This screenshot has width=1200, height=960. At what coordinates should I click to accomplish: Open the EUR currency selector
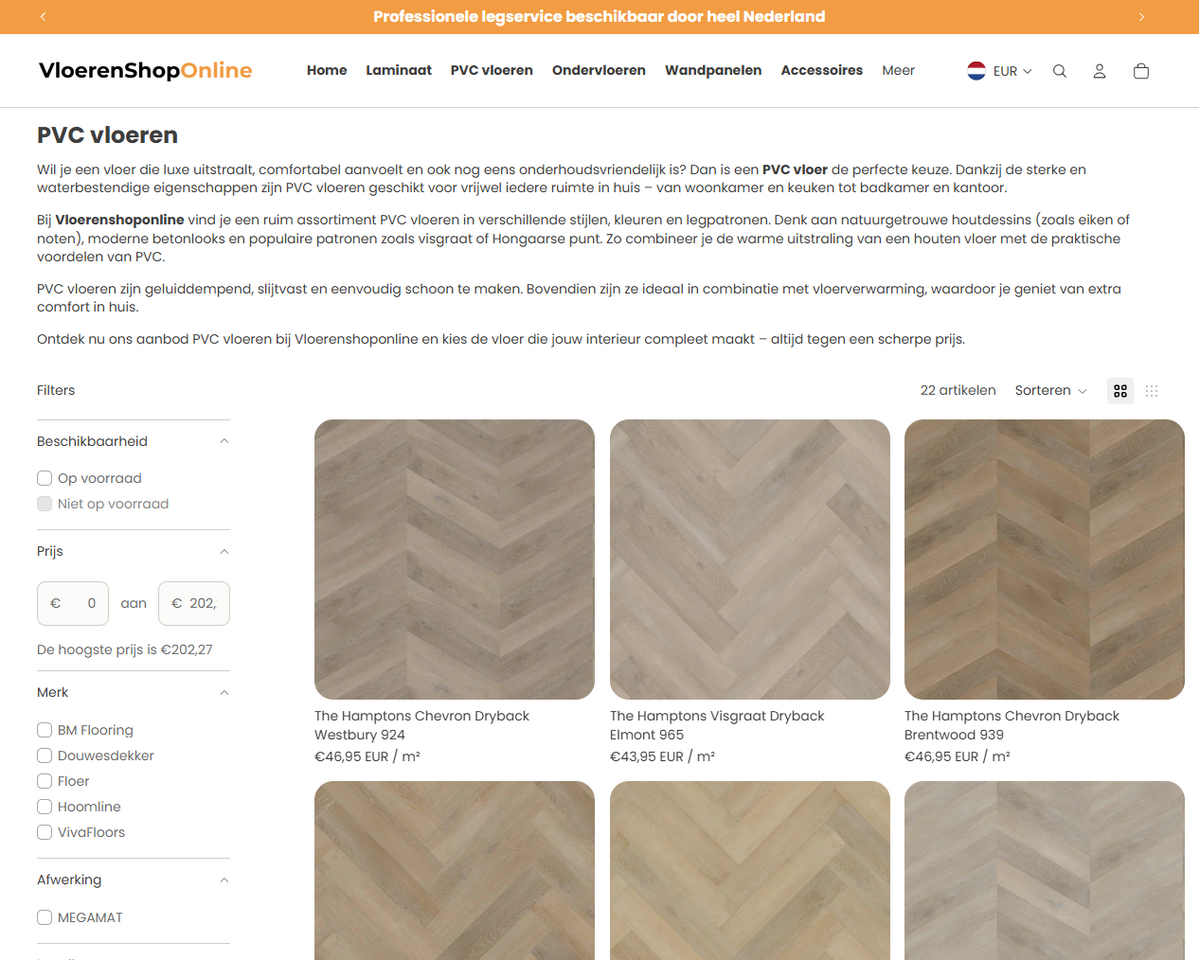pyautogui.click(x=1000, y=71)
